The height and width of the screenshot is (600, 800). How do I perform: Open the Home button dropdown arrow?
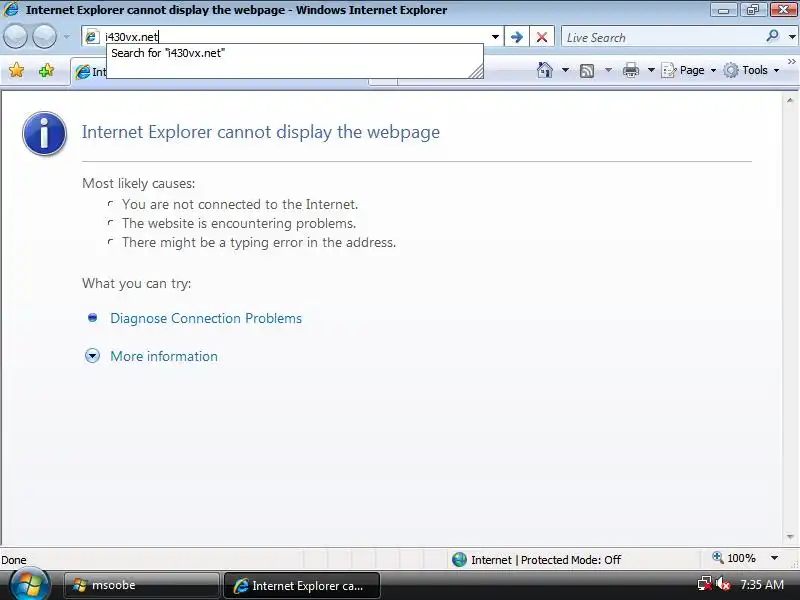(565, 70)
